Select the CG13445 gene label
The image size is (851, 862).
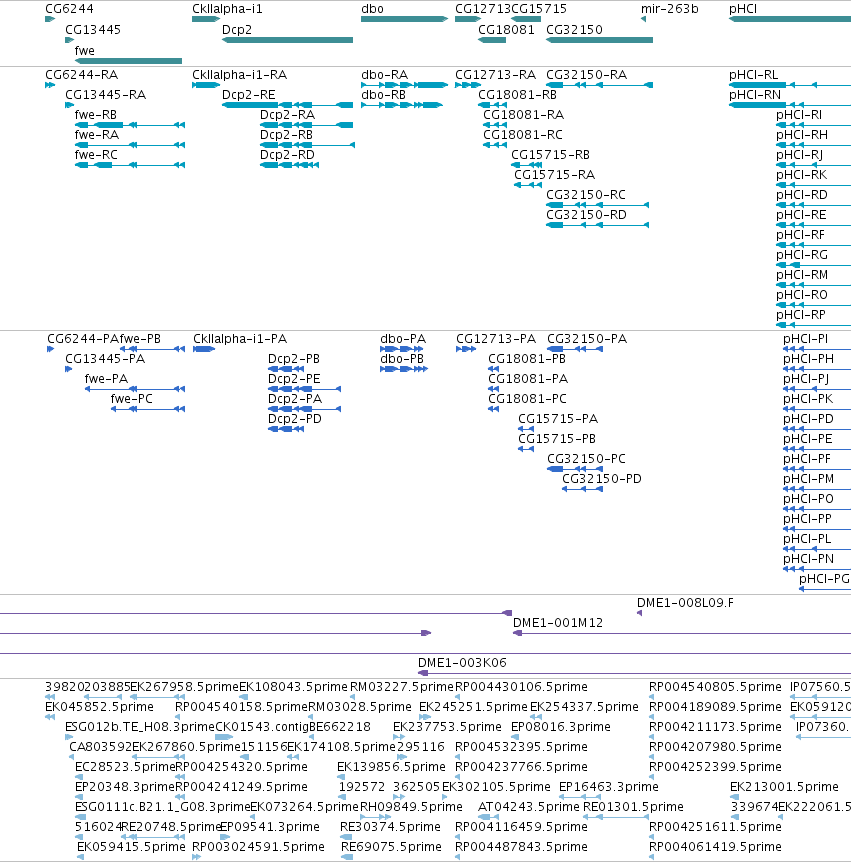[93, 30]
